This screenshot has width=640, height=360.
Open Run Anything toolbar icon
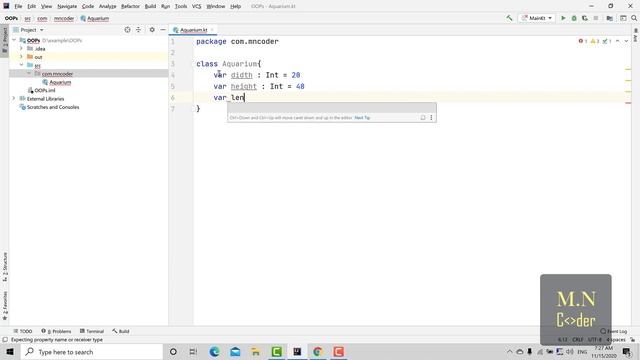[x=623, y=18]
